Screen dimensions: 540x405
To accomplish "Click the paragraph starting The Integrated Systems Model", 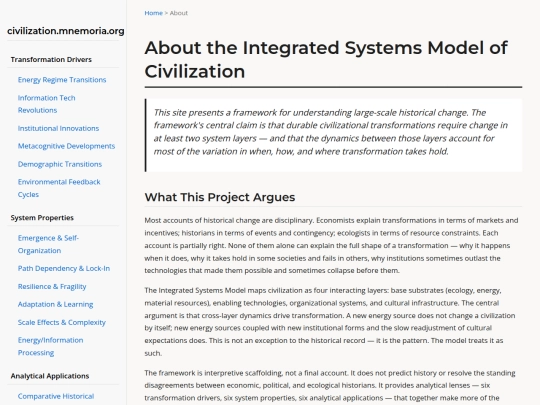I will tap(330, 322).
